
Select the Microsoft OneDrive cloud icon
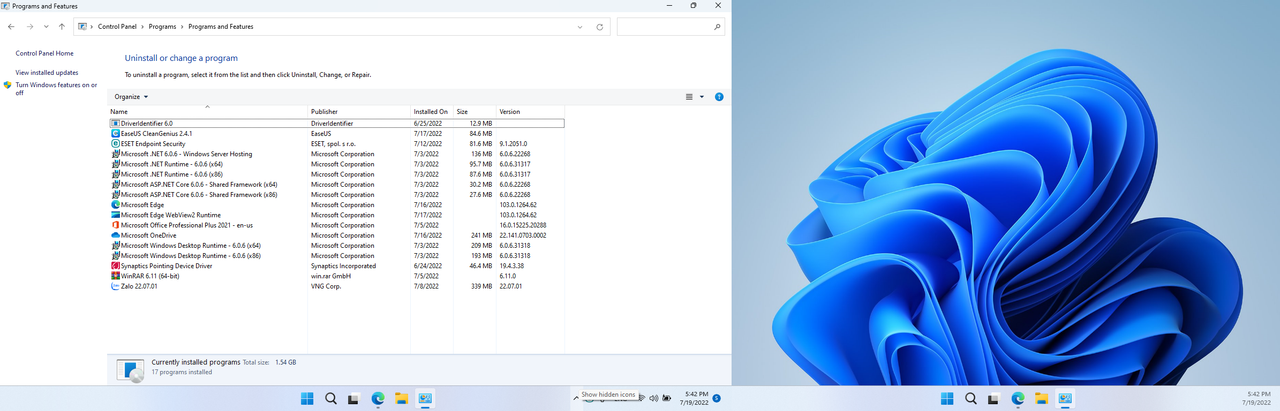coord(115,236)
